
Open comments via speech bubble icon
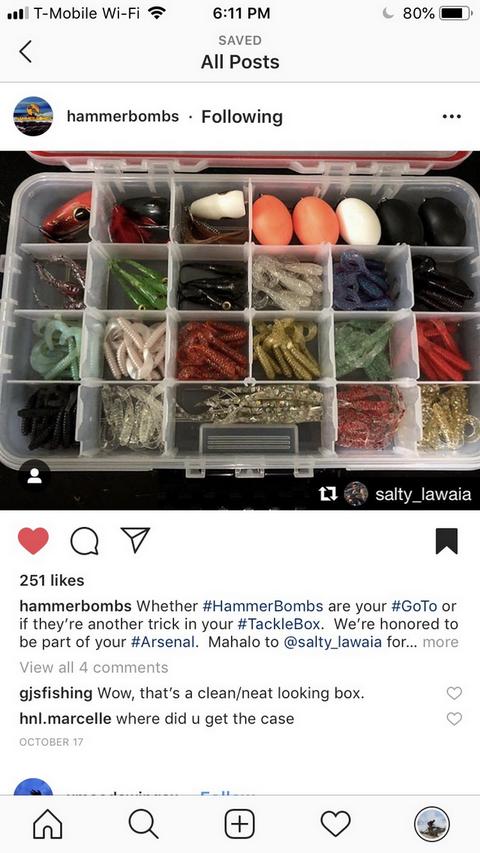click(x=84, y=541)
